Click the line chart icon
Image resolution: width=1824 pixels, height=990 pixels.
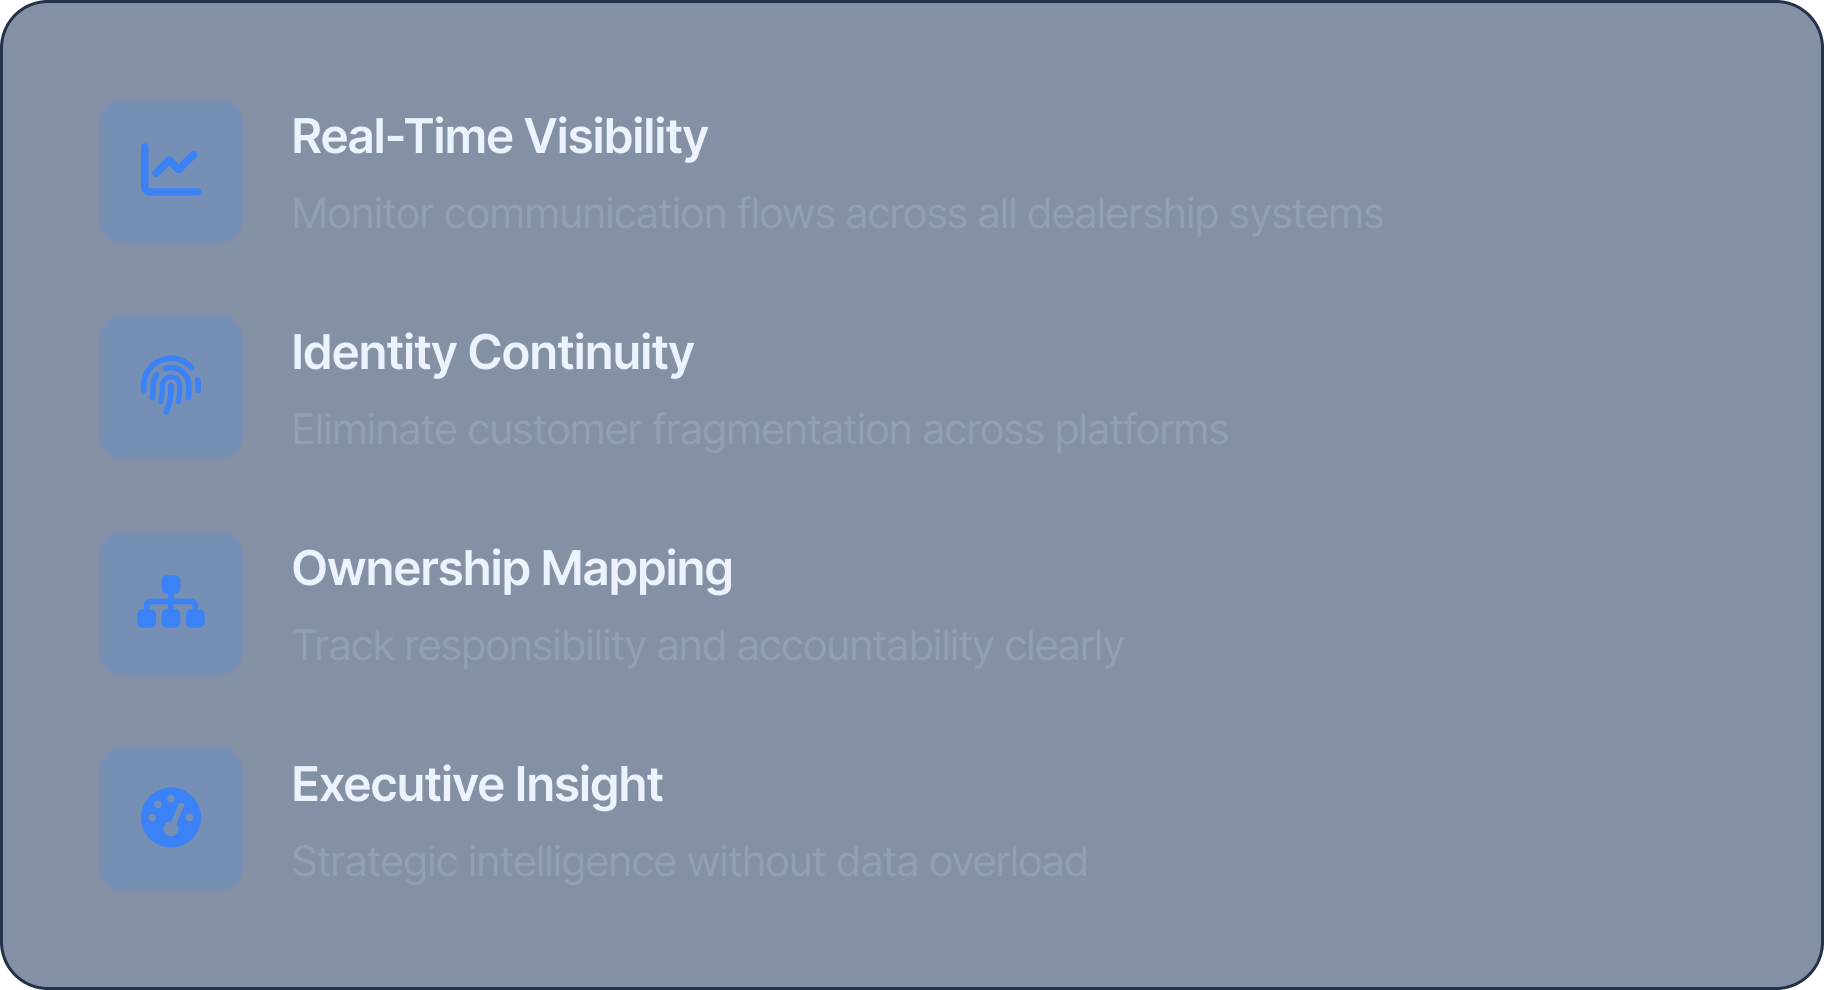[x=171, y=171]
